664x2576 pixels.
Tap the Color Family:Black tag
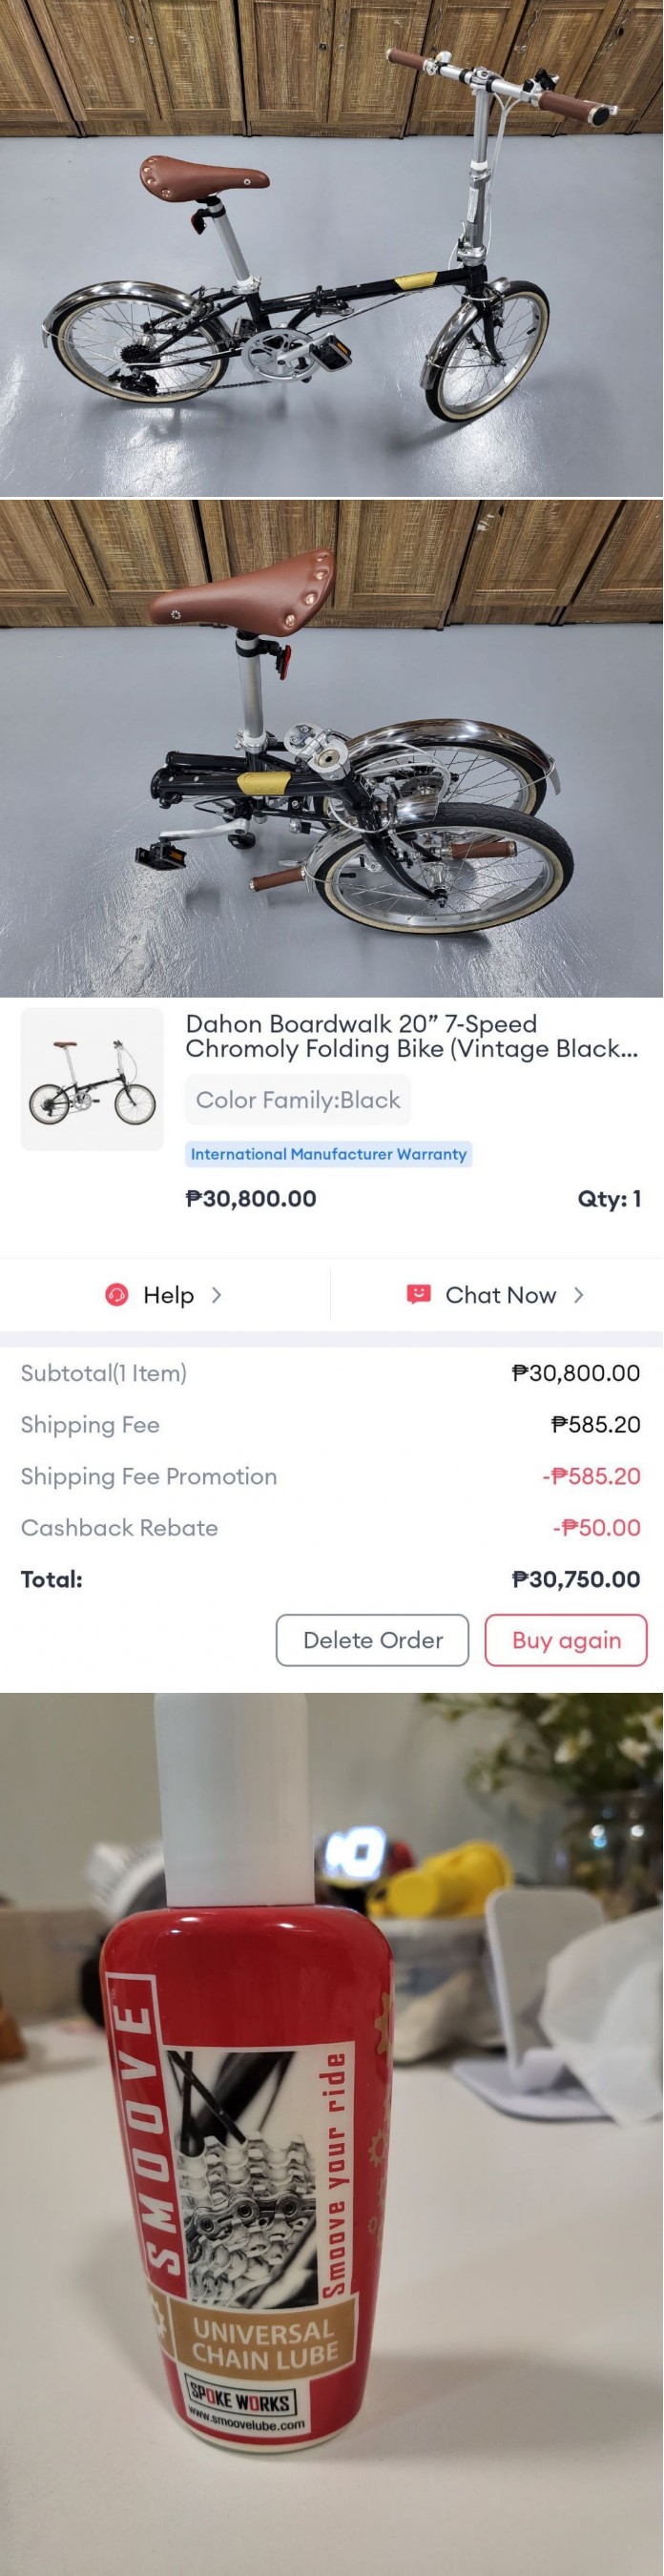(x=298, y=1100)
